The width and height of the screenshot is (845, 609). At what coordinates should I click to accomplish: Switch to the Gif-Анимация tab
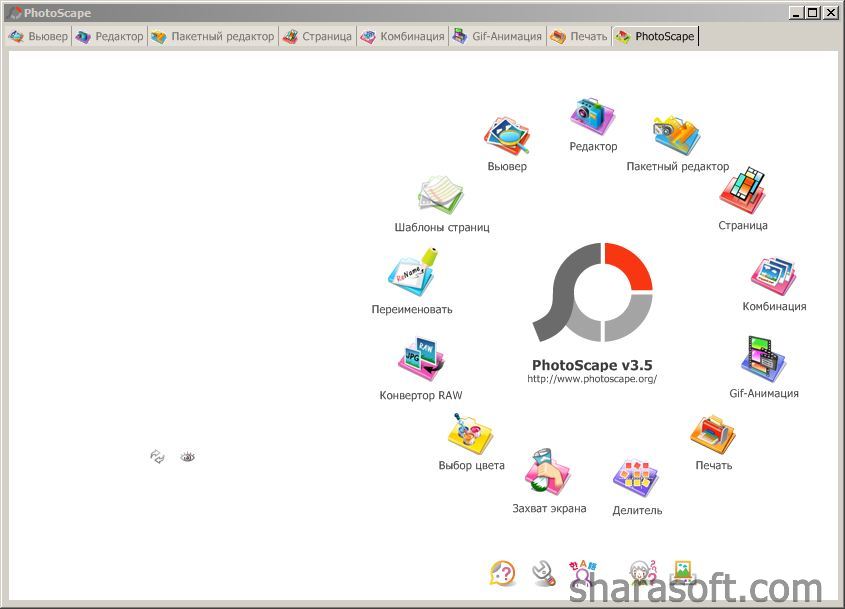point(497,37)
